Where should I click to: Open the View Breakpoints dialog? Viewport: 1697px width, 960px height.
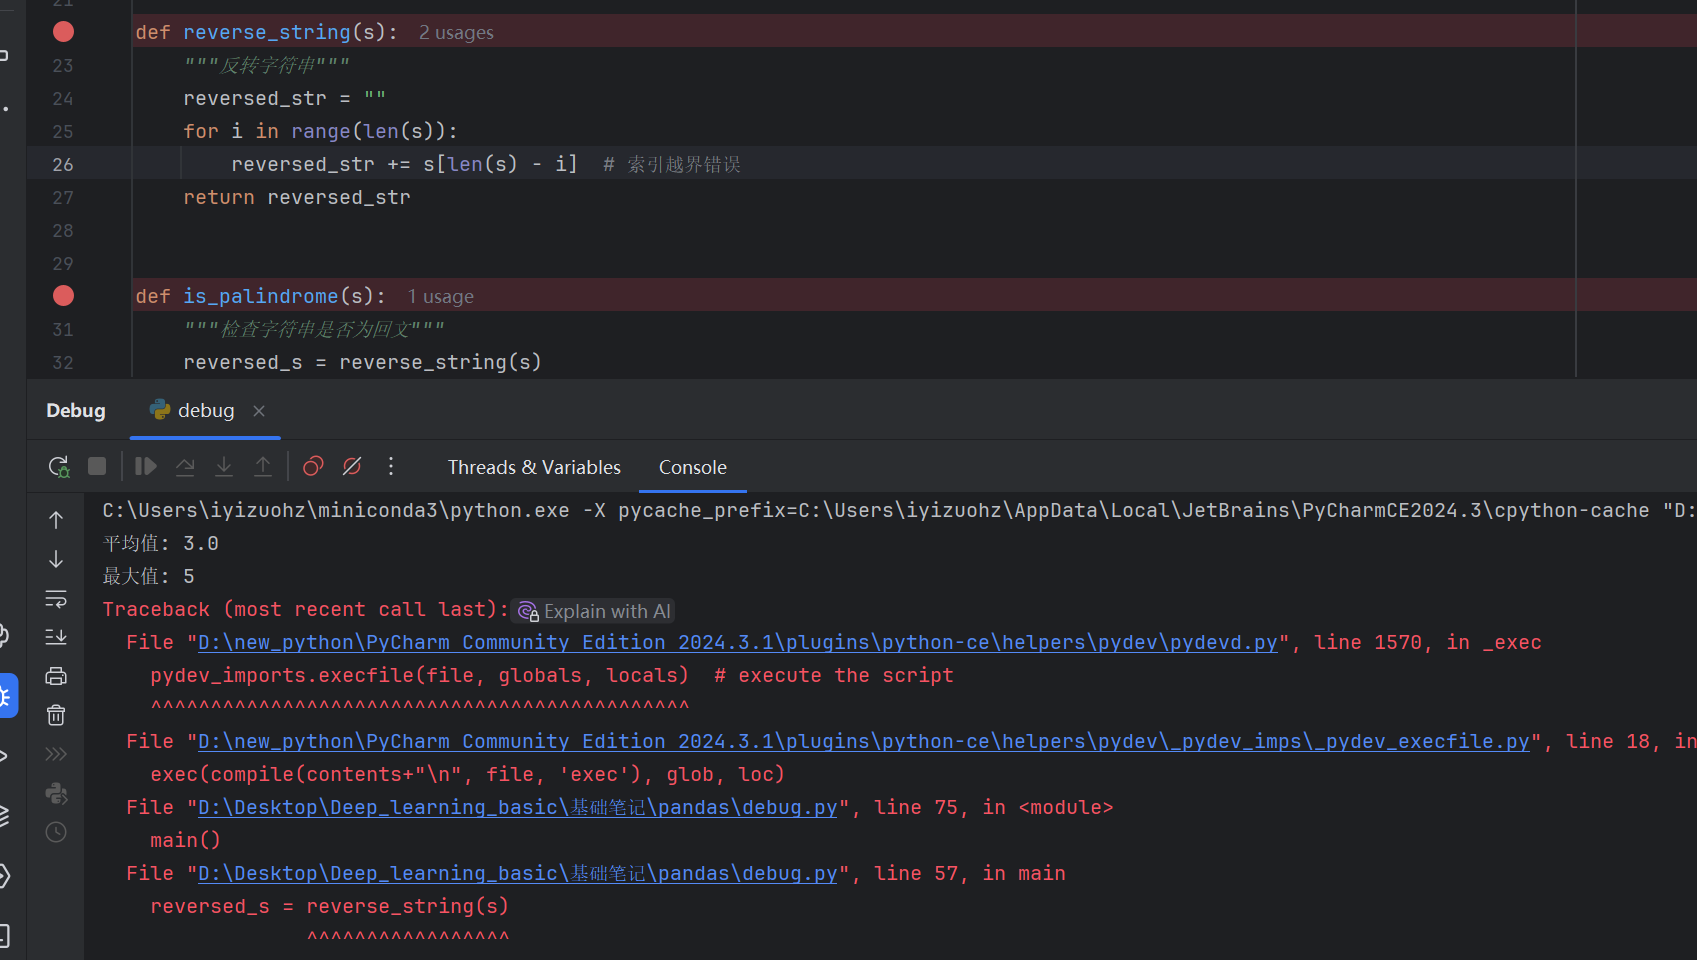pyautogui.click(x=312, y=466)
